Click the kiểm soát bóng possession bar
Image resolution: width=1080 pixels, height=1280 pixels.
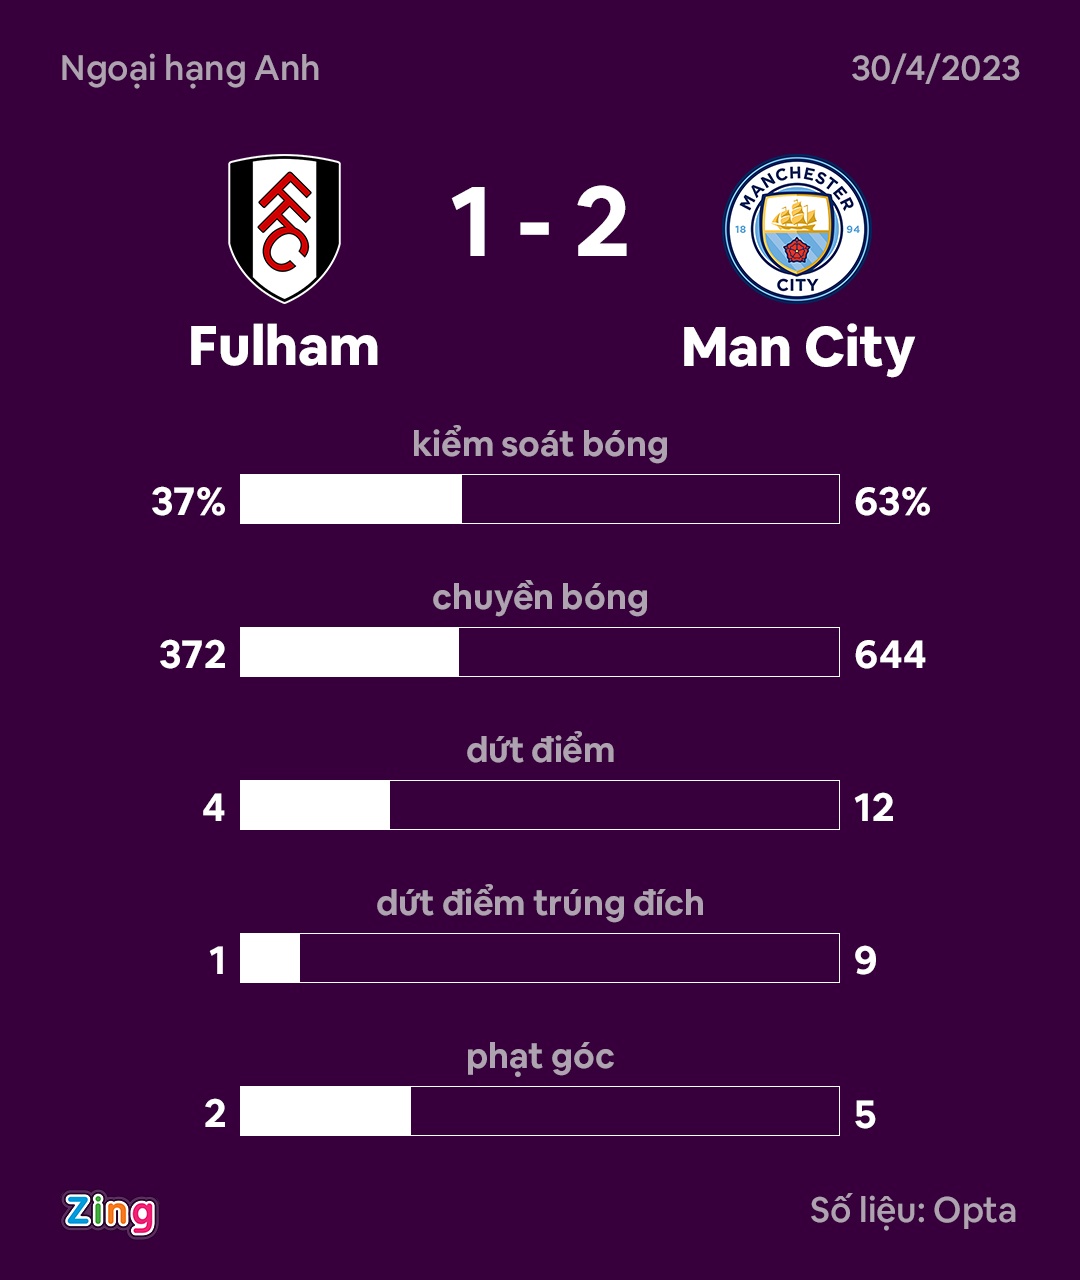point(539,499)
